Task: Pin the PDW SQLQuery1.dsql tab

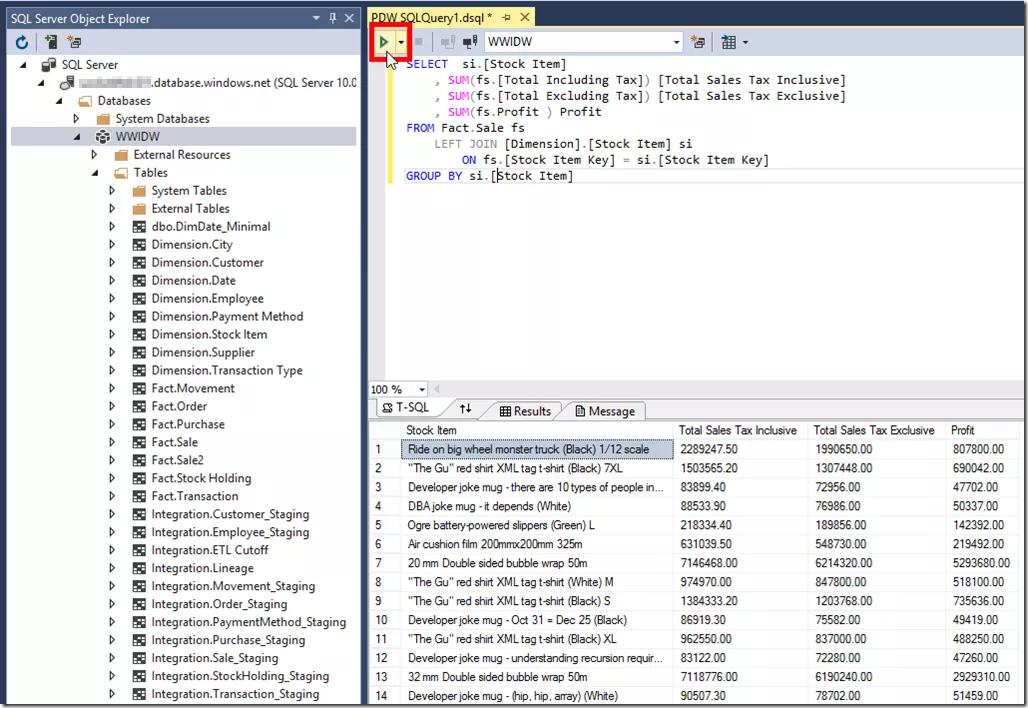Action: pyautogui.click(x=506, y=18)
